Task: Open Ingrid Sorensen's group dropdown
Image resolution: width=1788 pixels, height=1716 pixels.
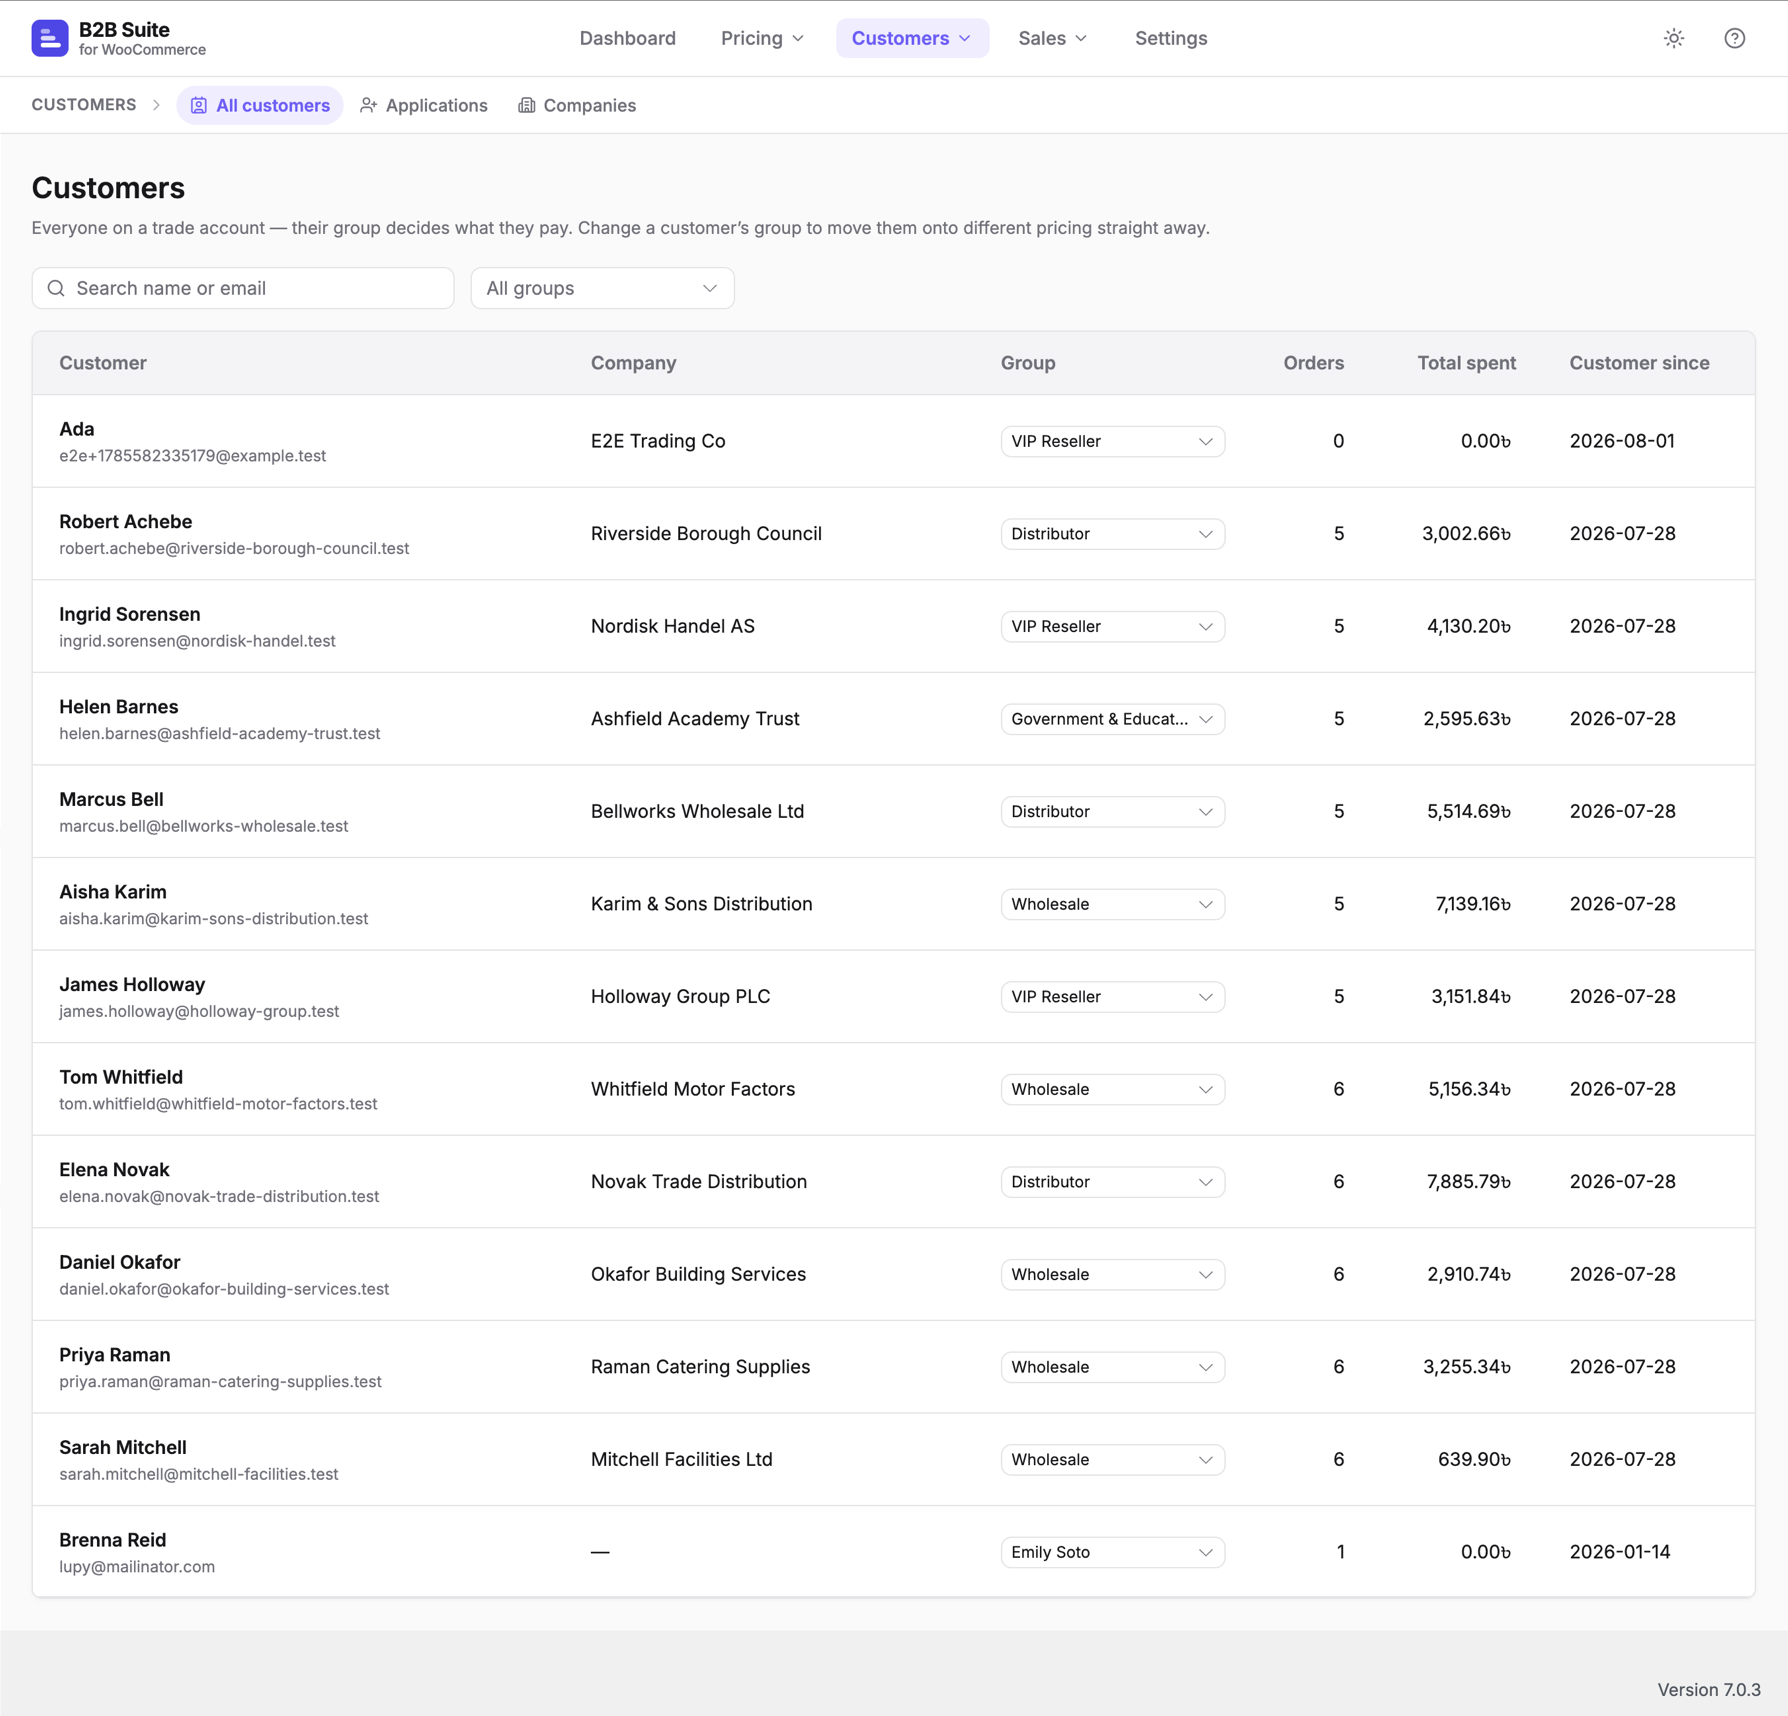Action: pos(1112,626)
